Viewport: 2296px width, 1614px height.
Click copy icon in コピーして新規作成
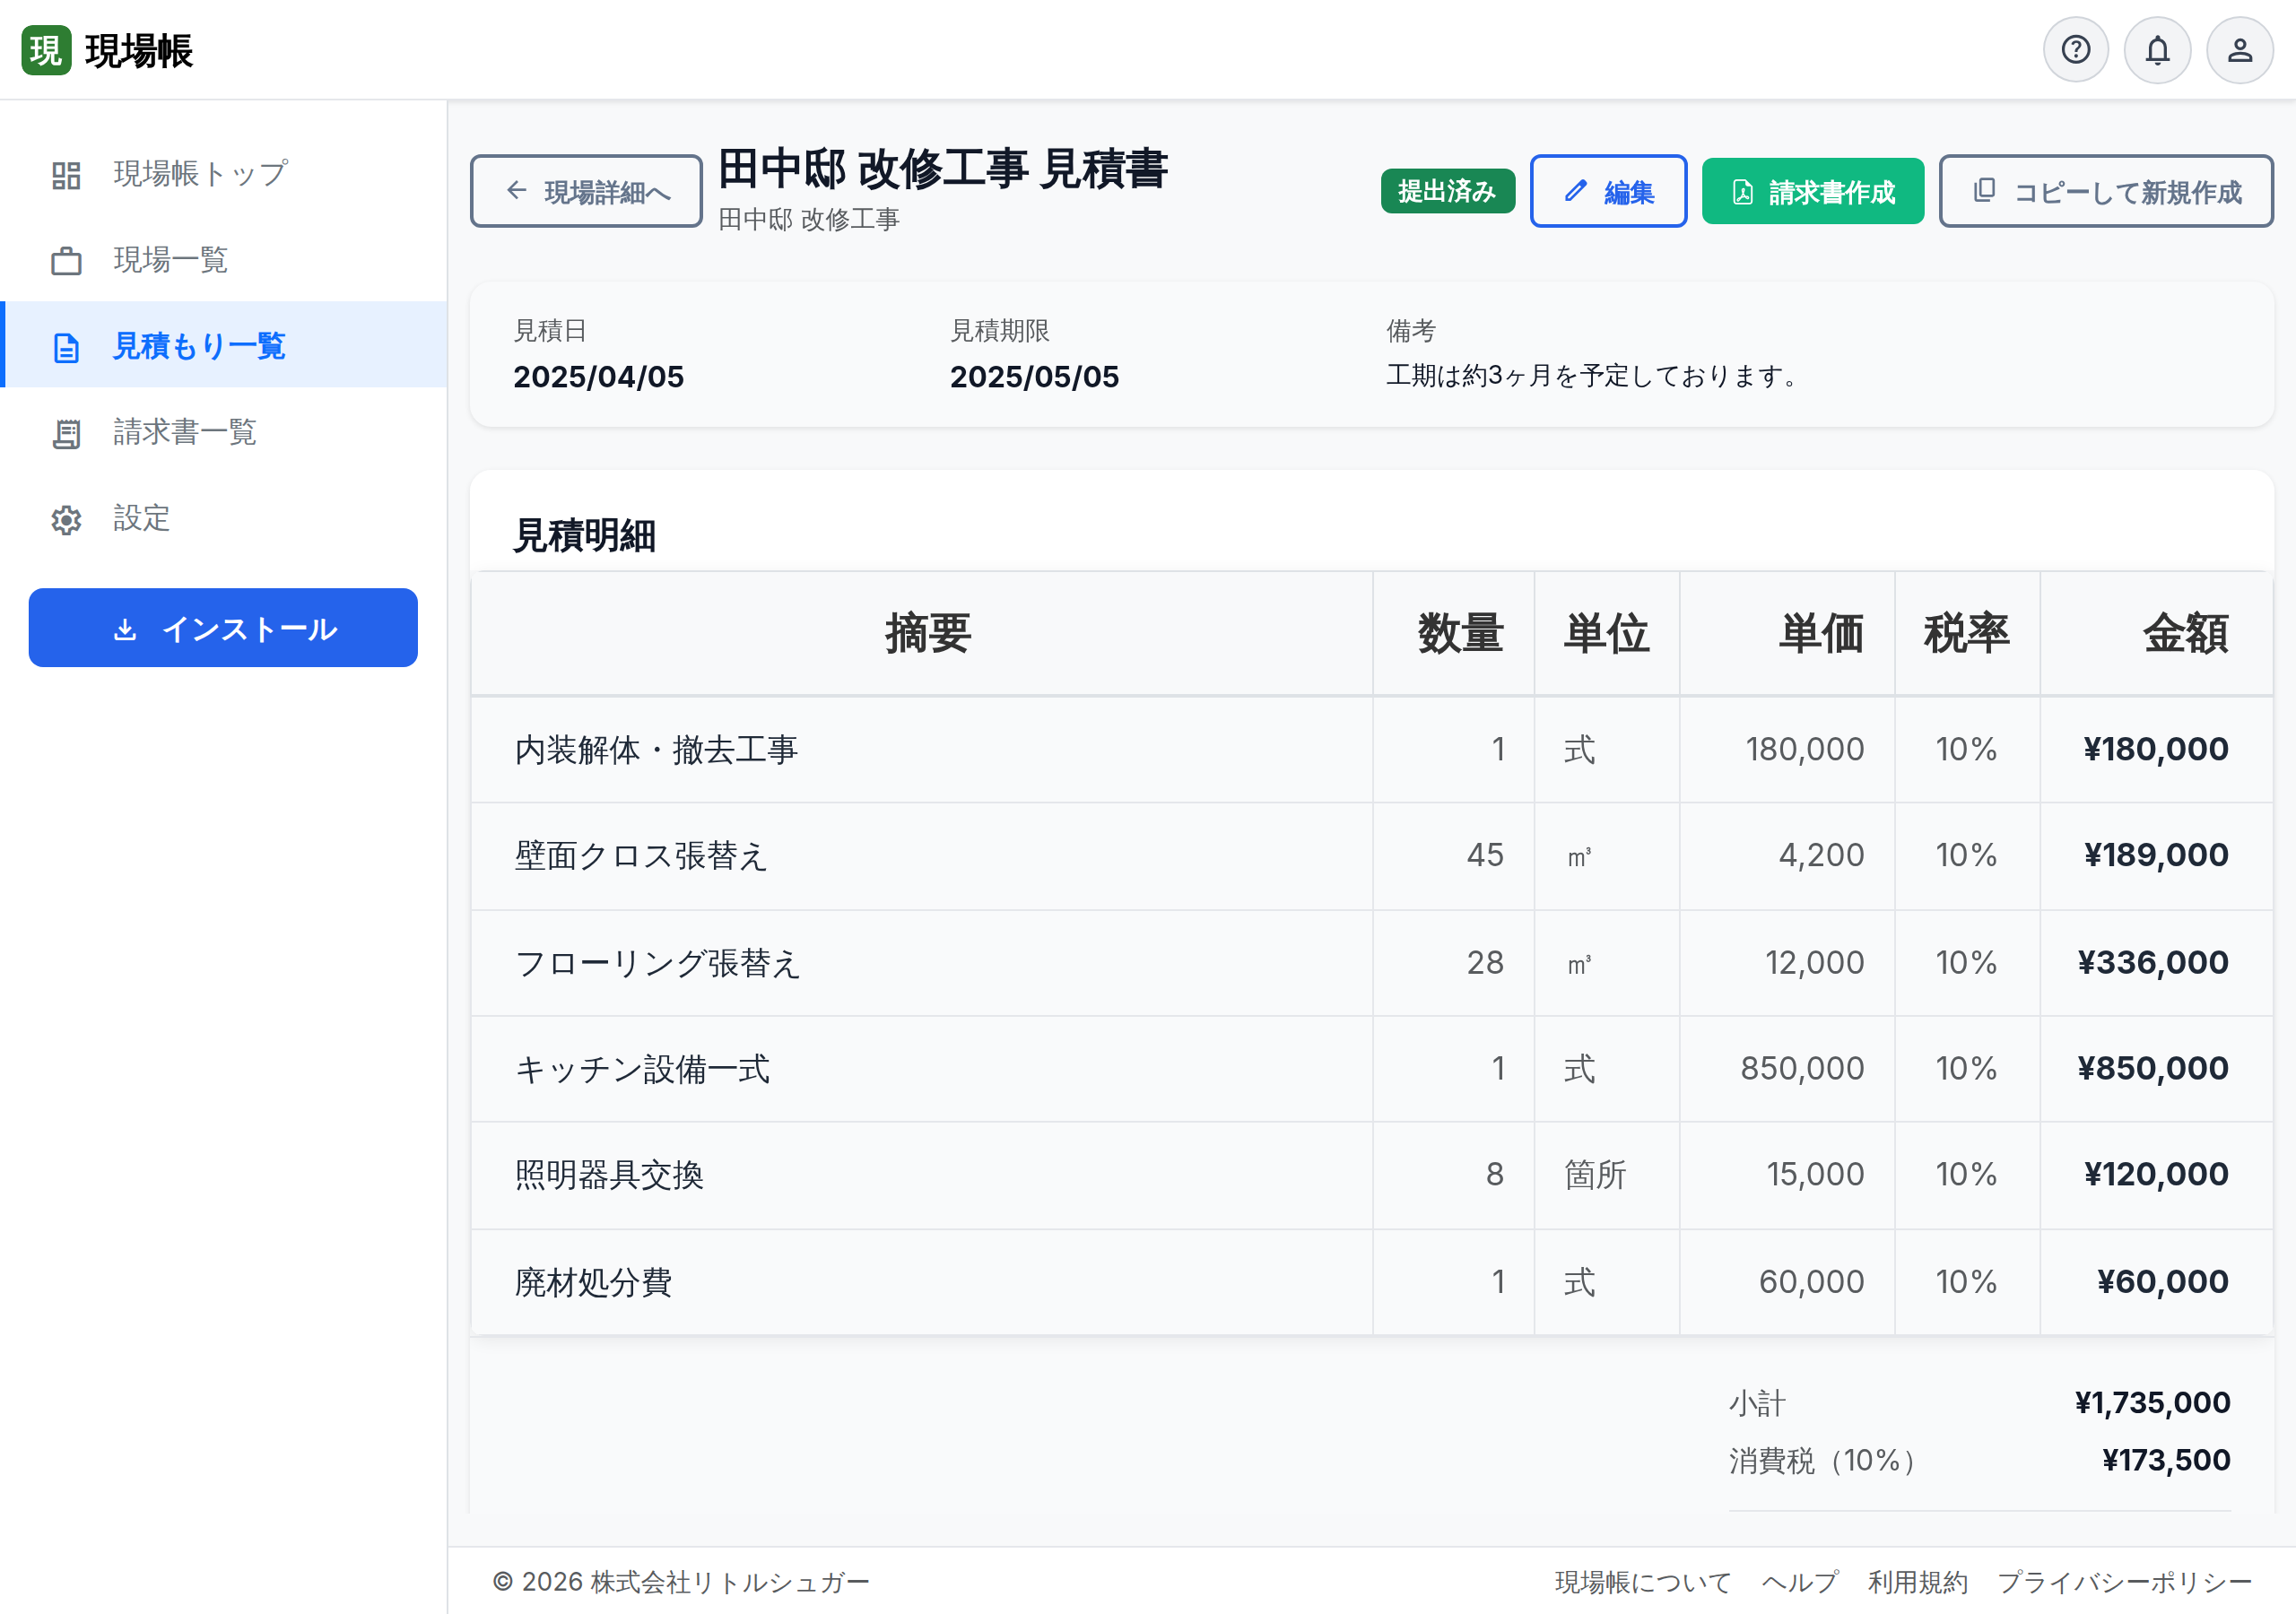pyautogui.click(x=1985, y=191)
